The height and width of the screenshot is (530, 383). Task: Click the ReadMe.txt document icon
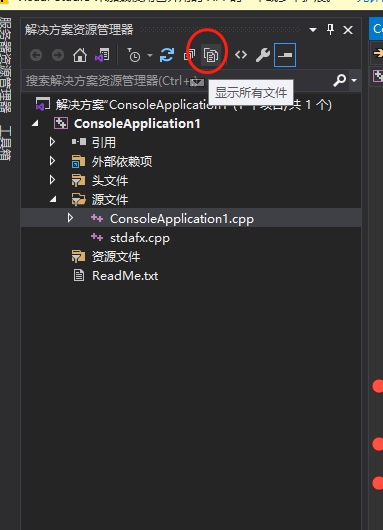click(79, 275)
